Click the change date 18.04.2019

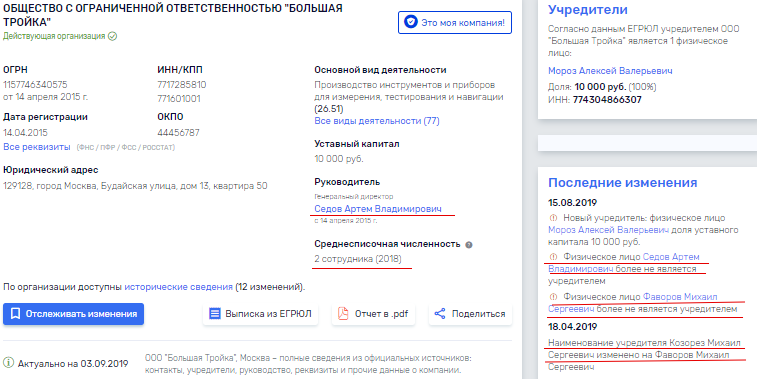(573, 327)
